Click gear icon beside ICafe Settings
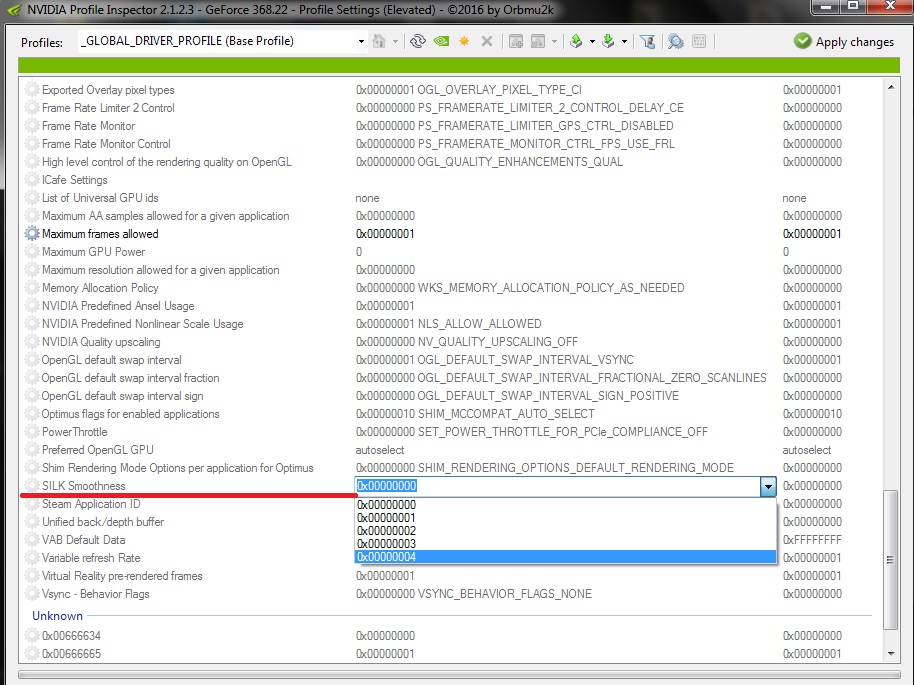 click(x=31, y=180)
